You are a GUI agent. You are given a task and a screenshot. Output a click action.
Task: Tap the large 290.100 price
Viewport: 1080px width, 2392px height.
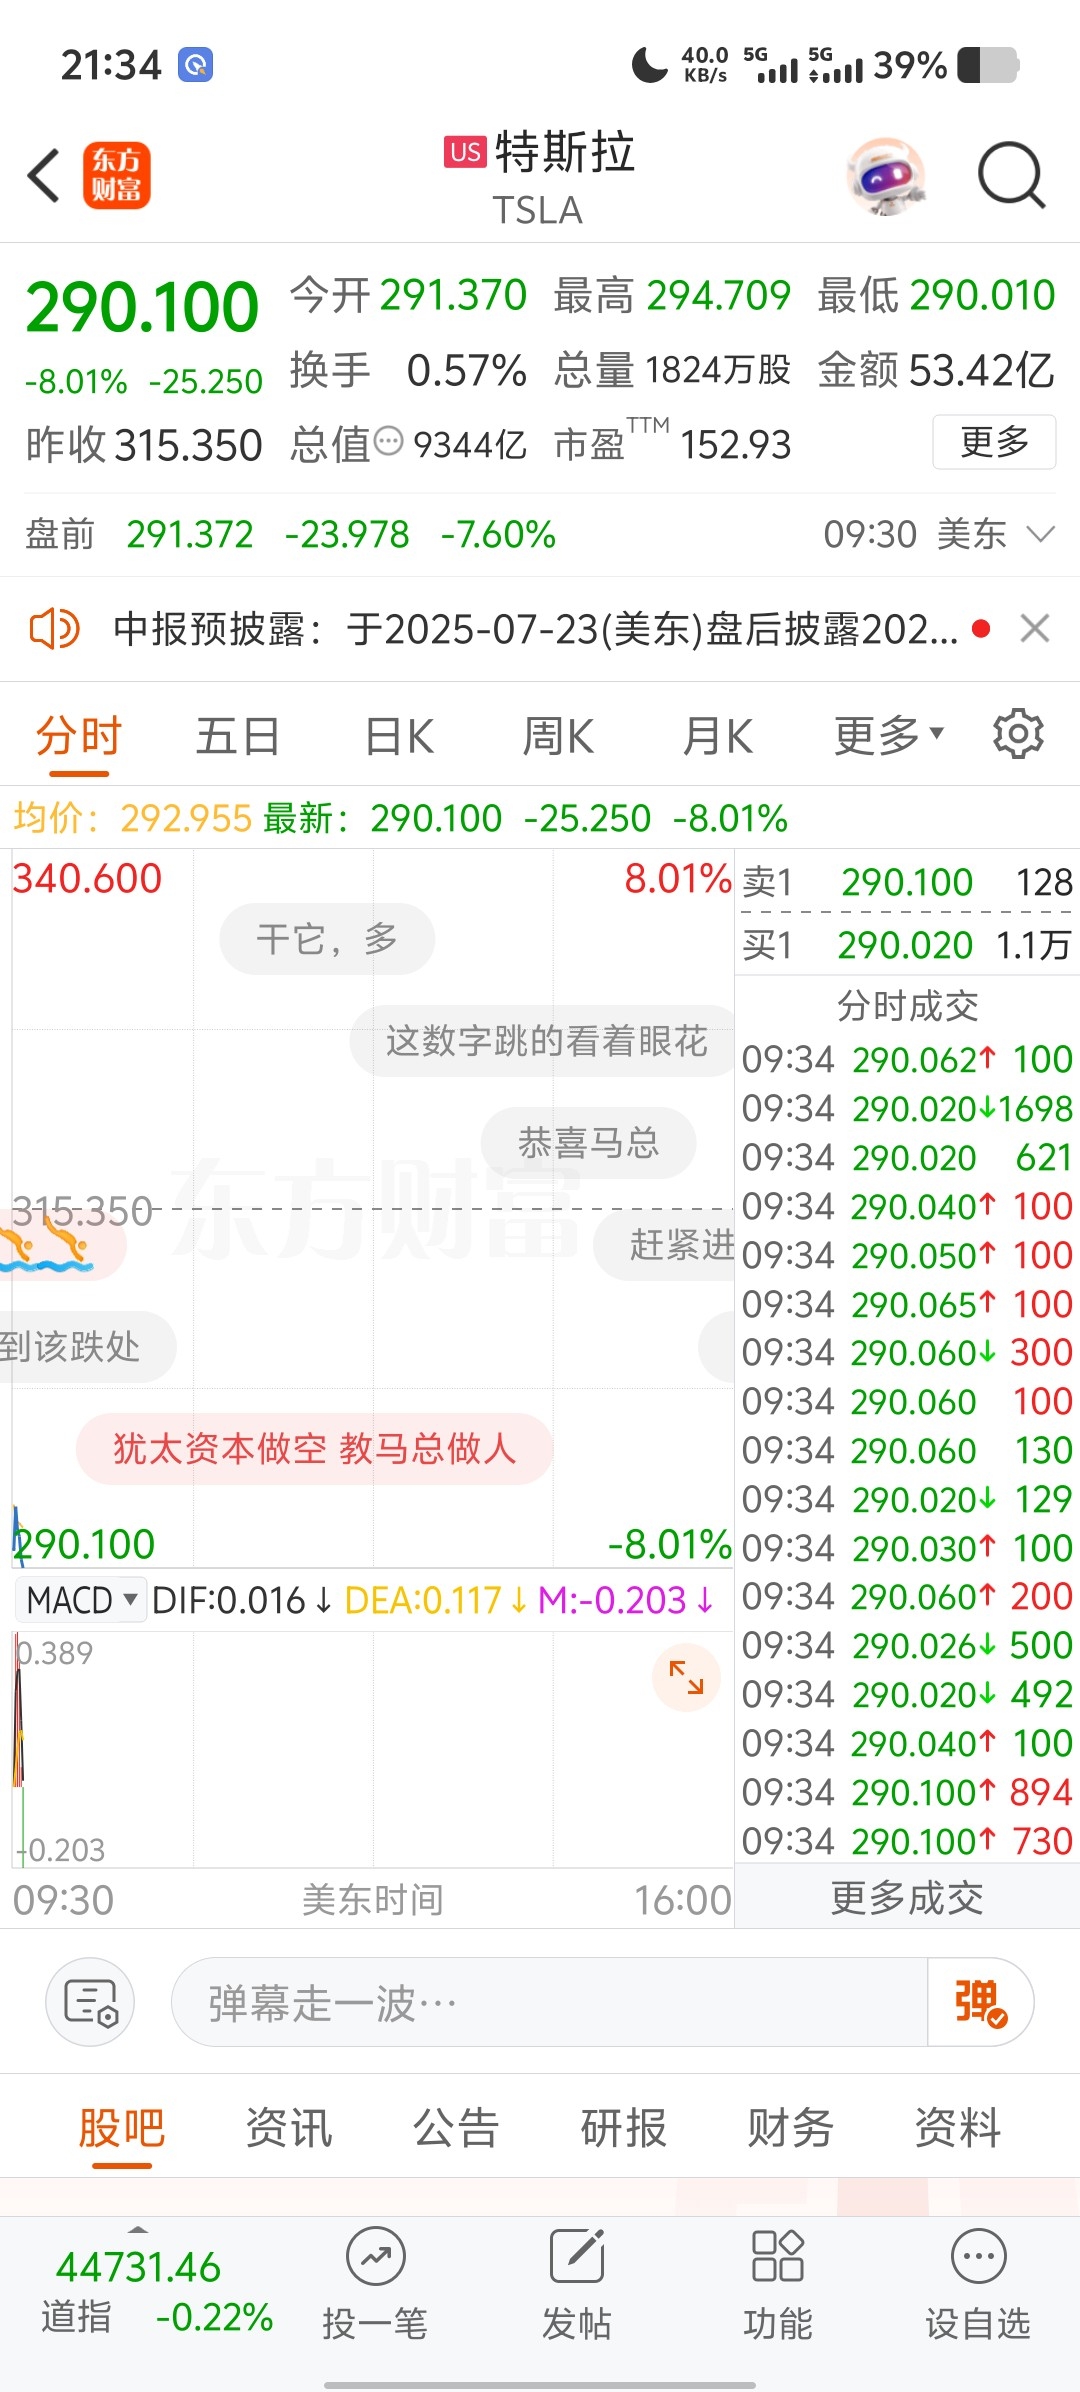[x=142, y=307]
